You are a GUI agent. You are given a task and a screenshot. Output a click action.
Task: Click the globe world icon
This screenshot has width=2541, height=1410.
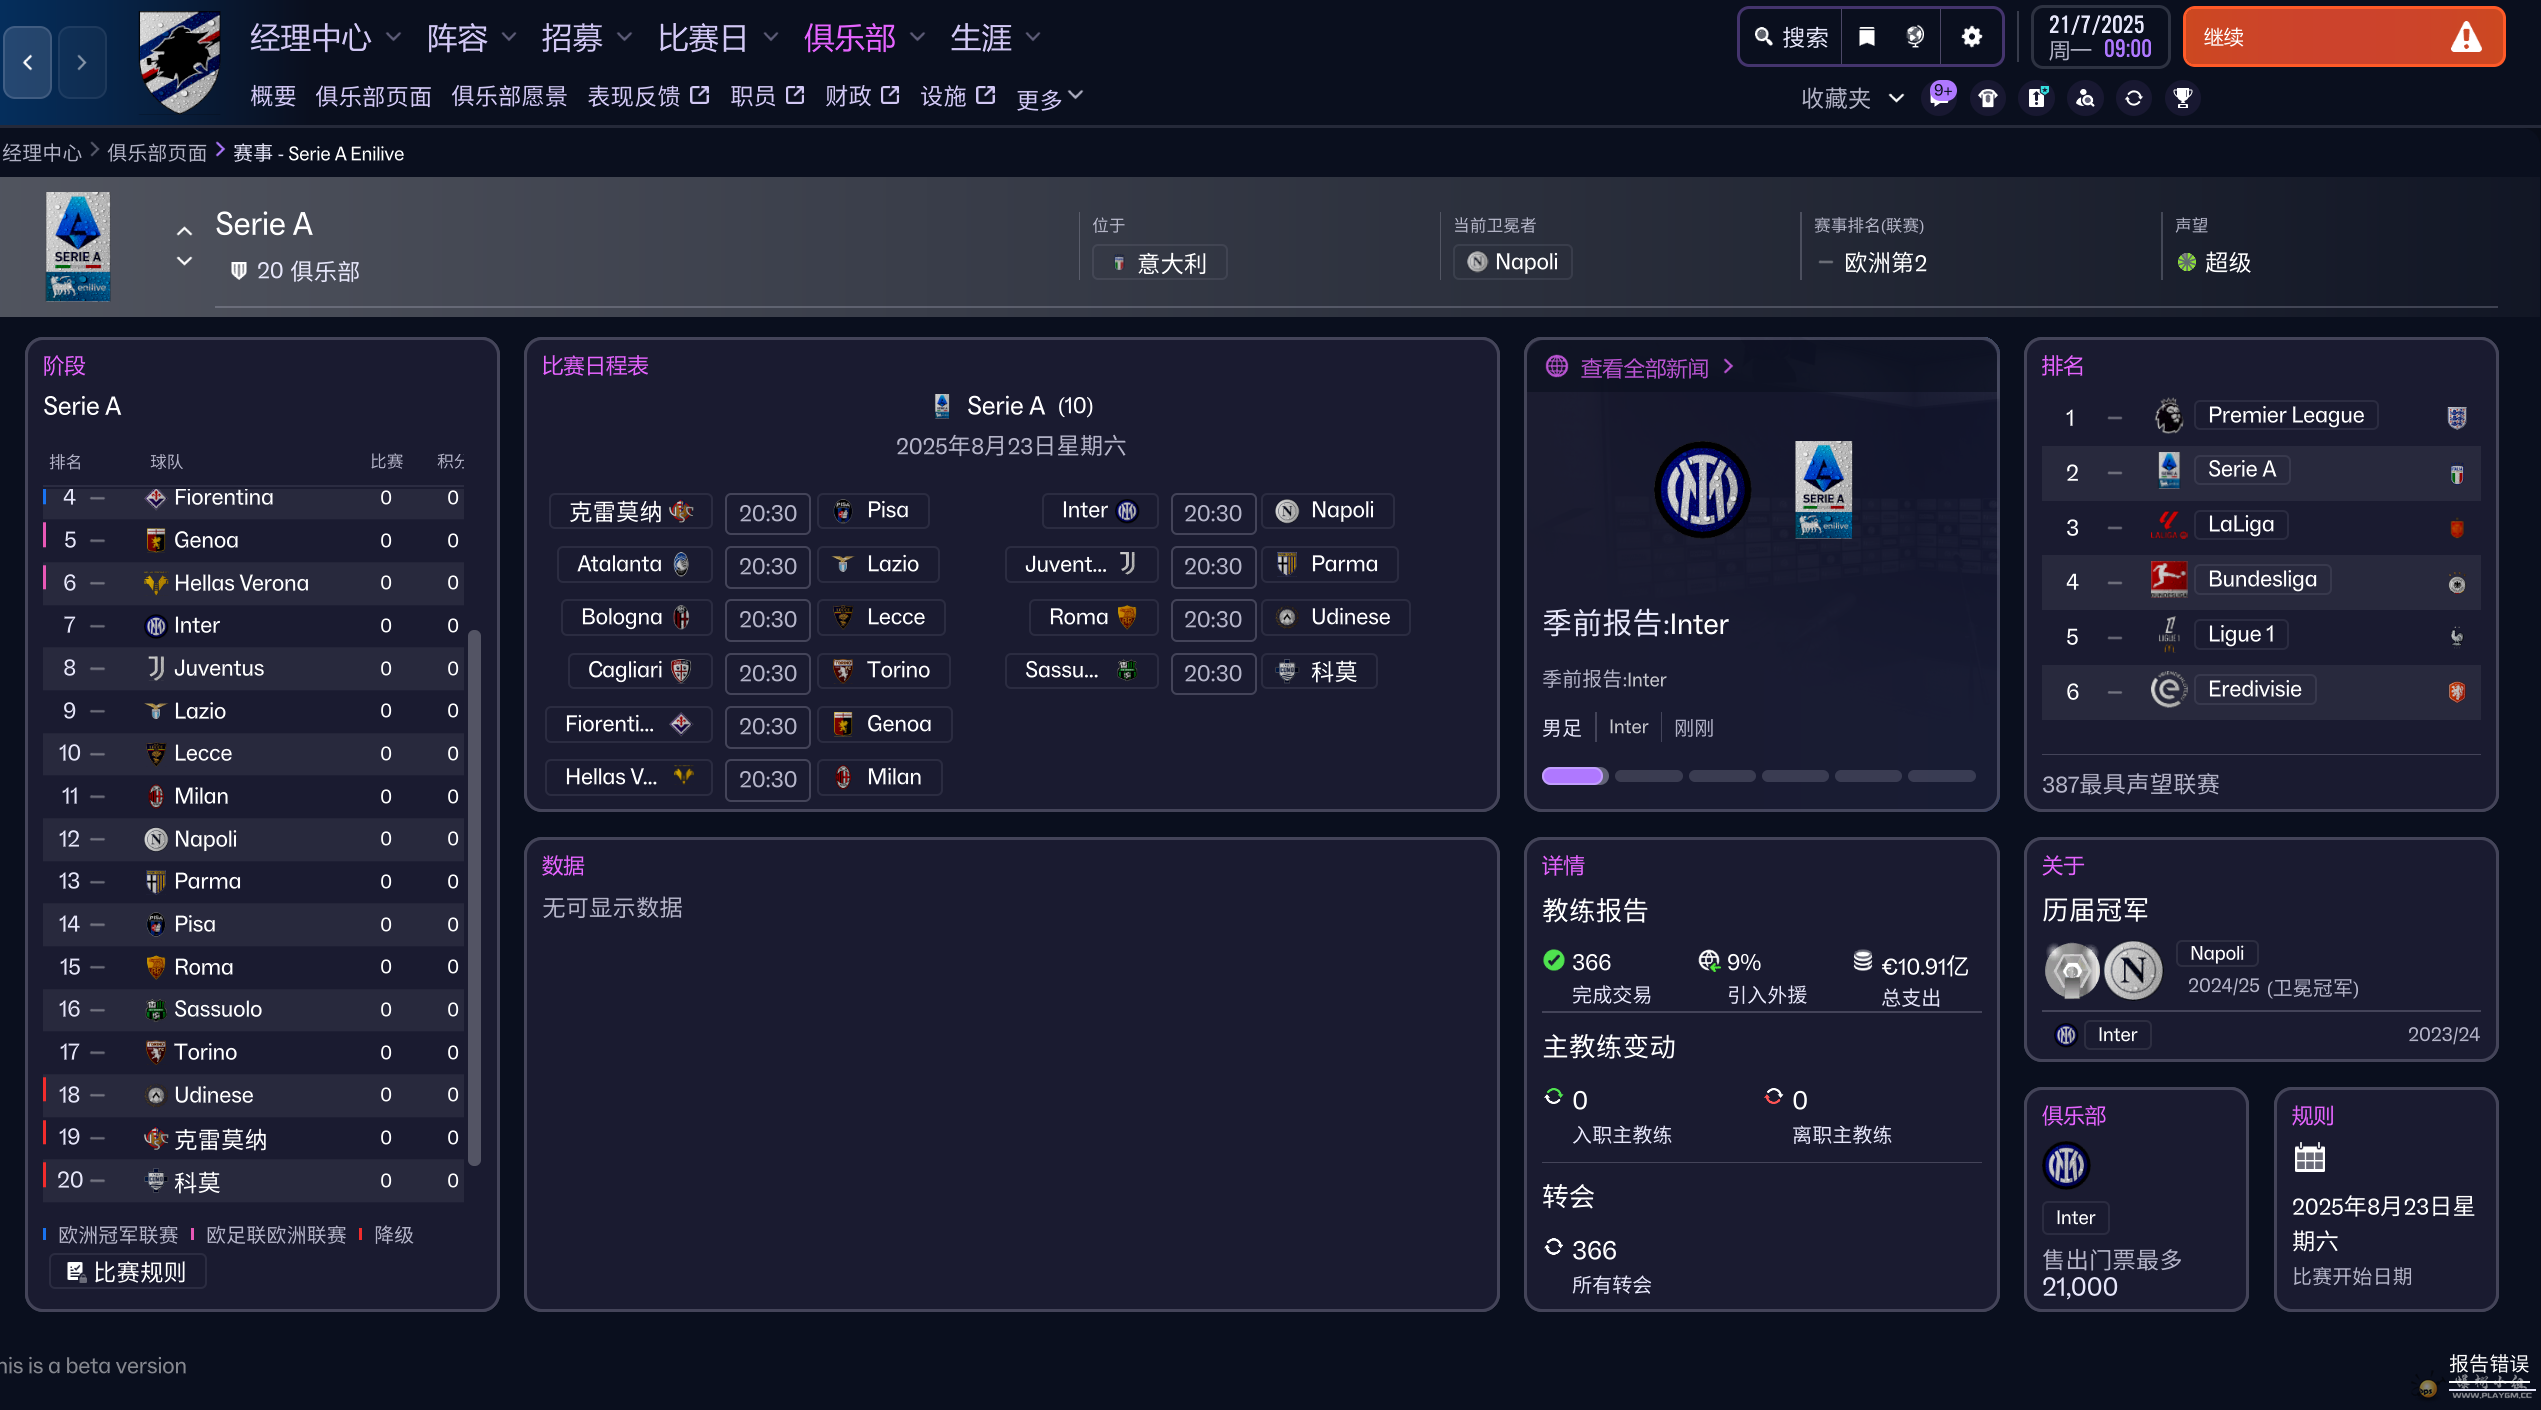click(x=1914, y=37)
